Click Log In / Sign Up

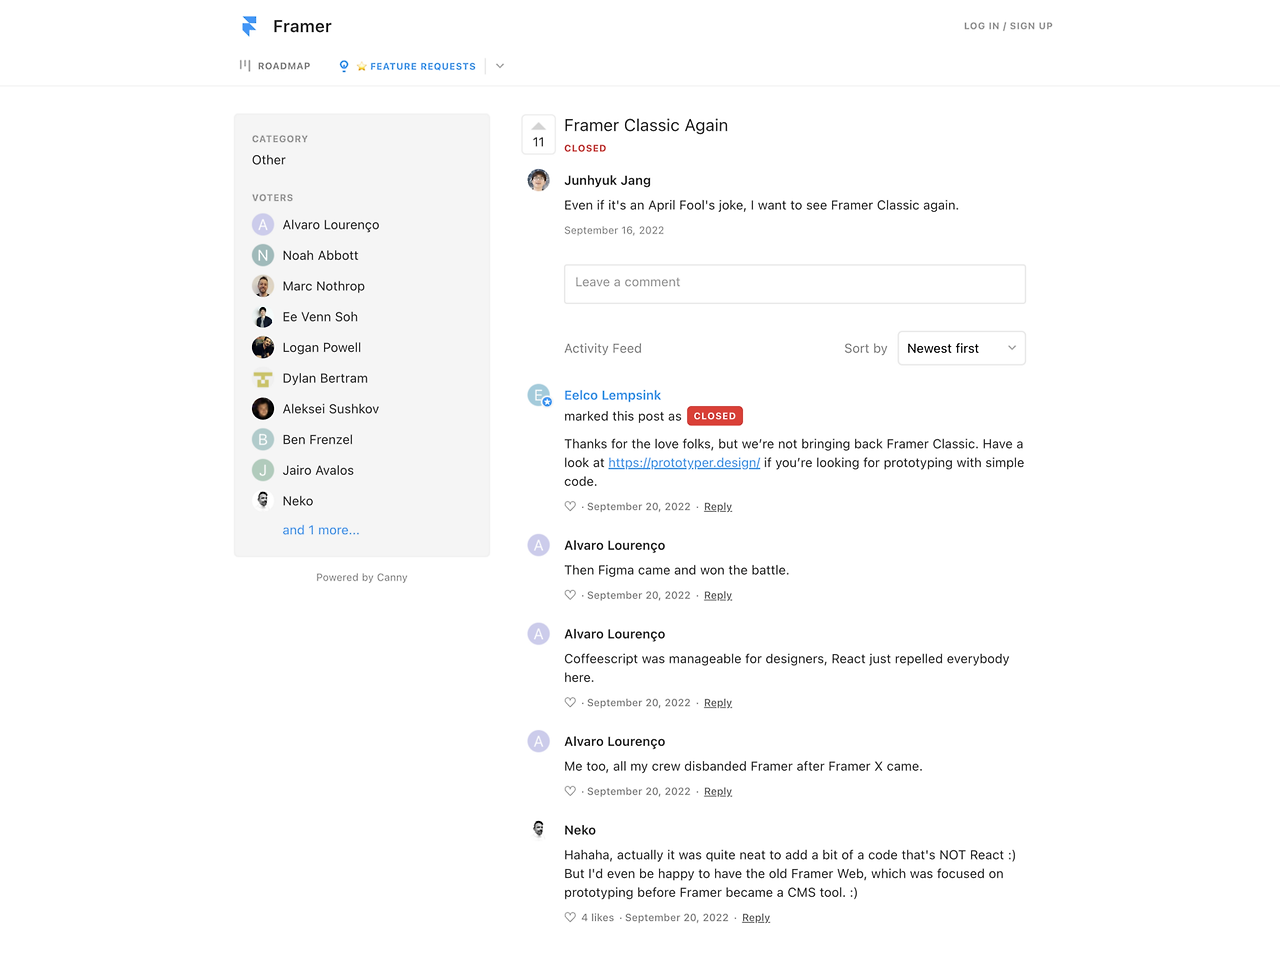coord(1008,26)
